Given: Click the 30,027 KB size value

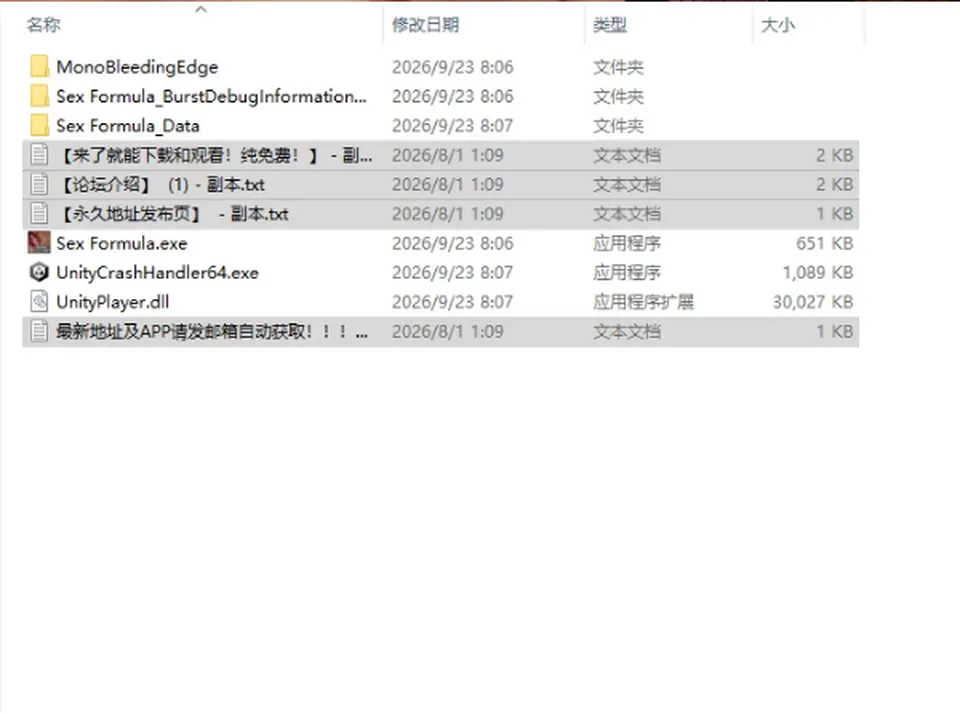Looking at the screenshot, I should 812,302.
